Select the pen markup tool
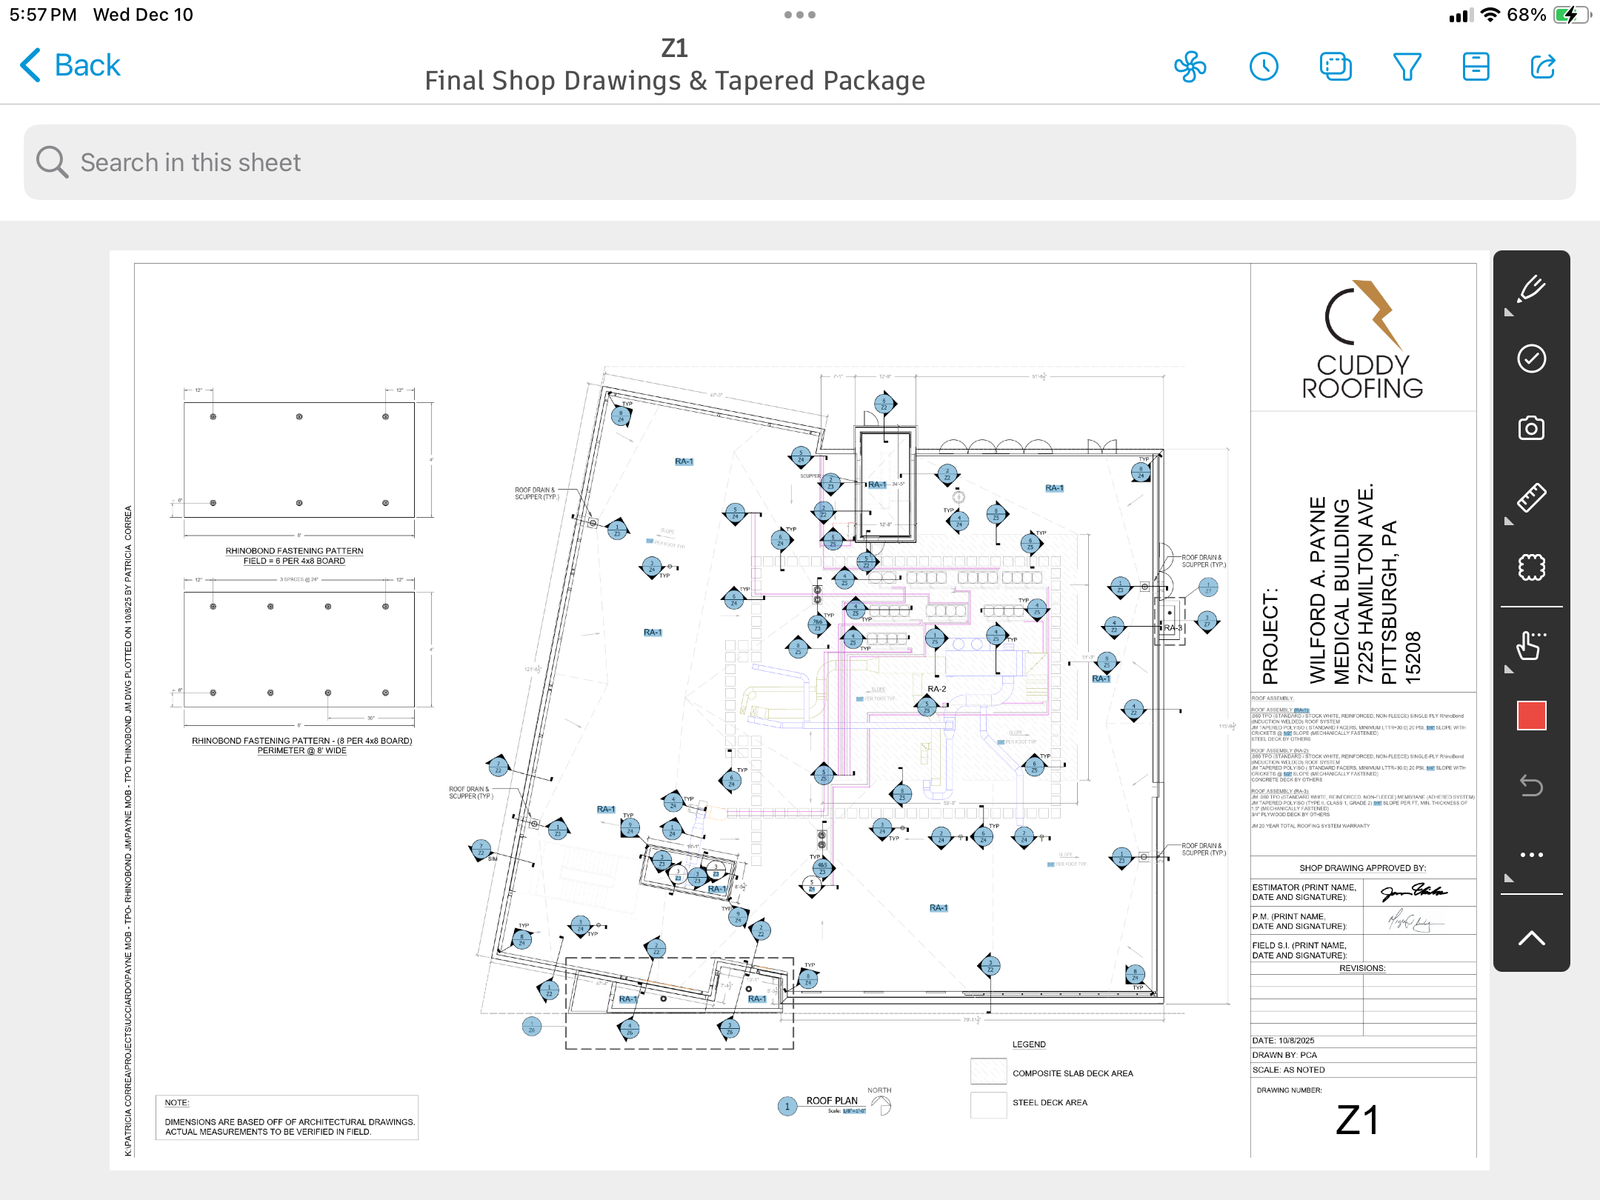This screenshot has width=1600, height=1200. pos(1531,290)
